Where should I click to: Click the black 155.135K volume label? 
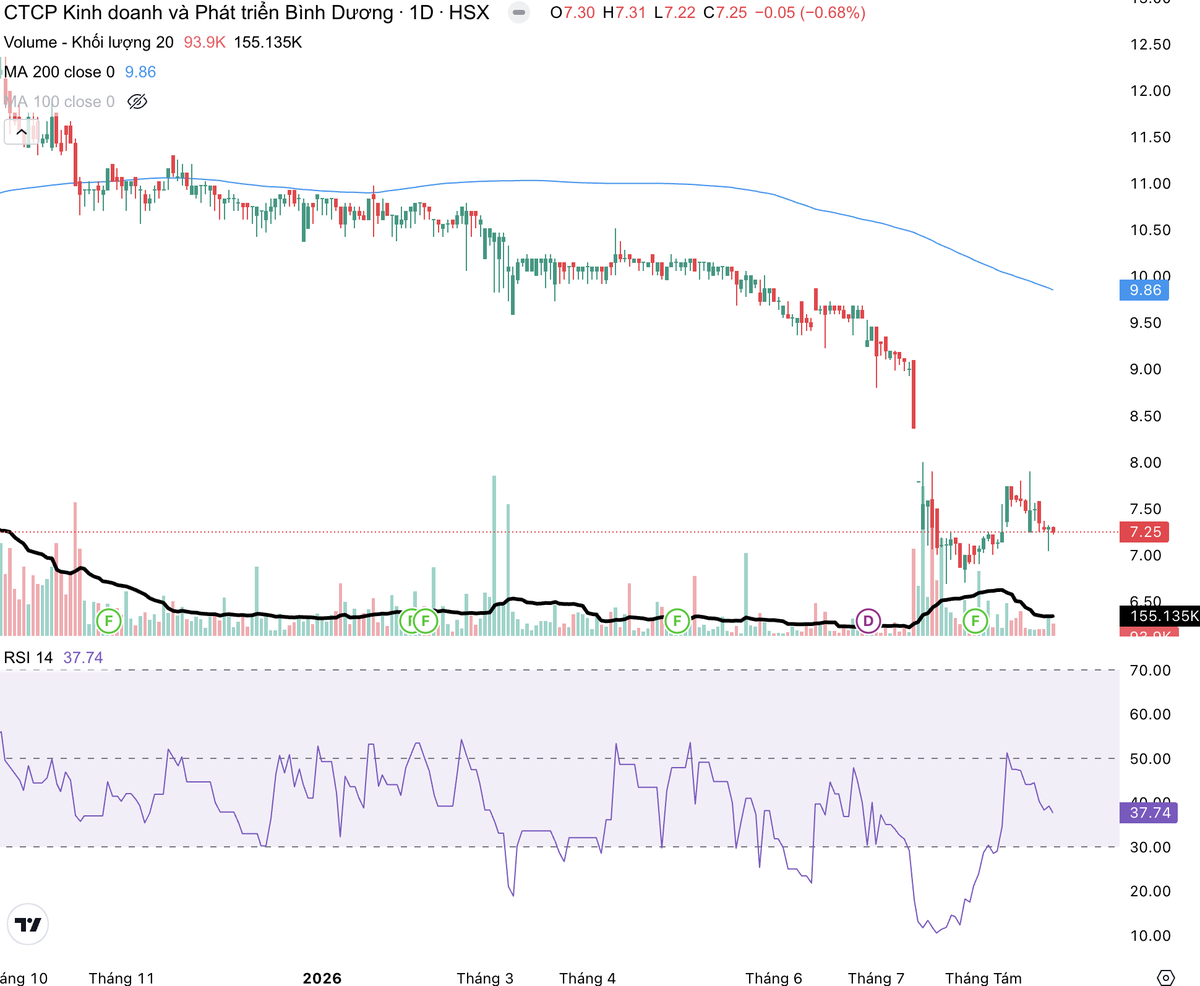tap(1160, 616)
